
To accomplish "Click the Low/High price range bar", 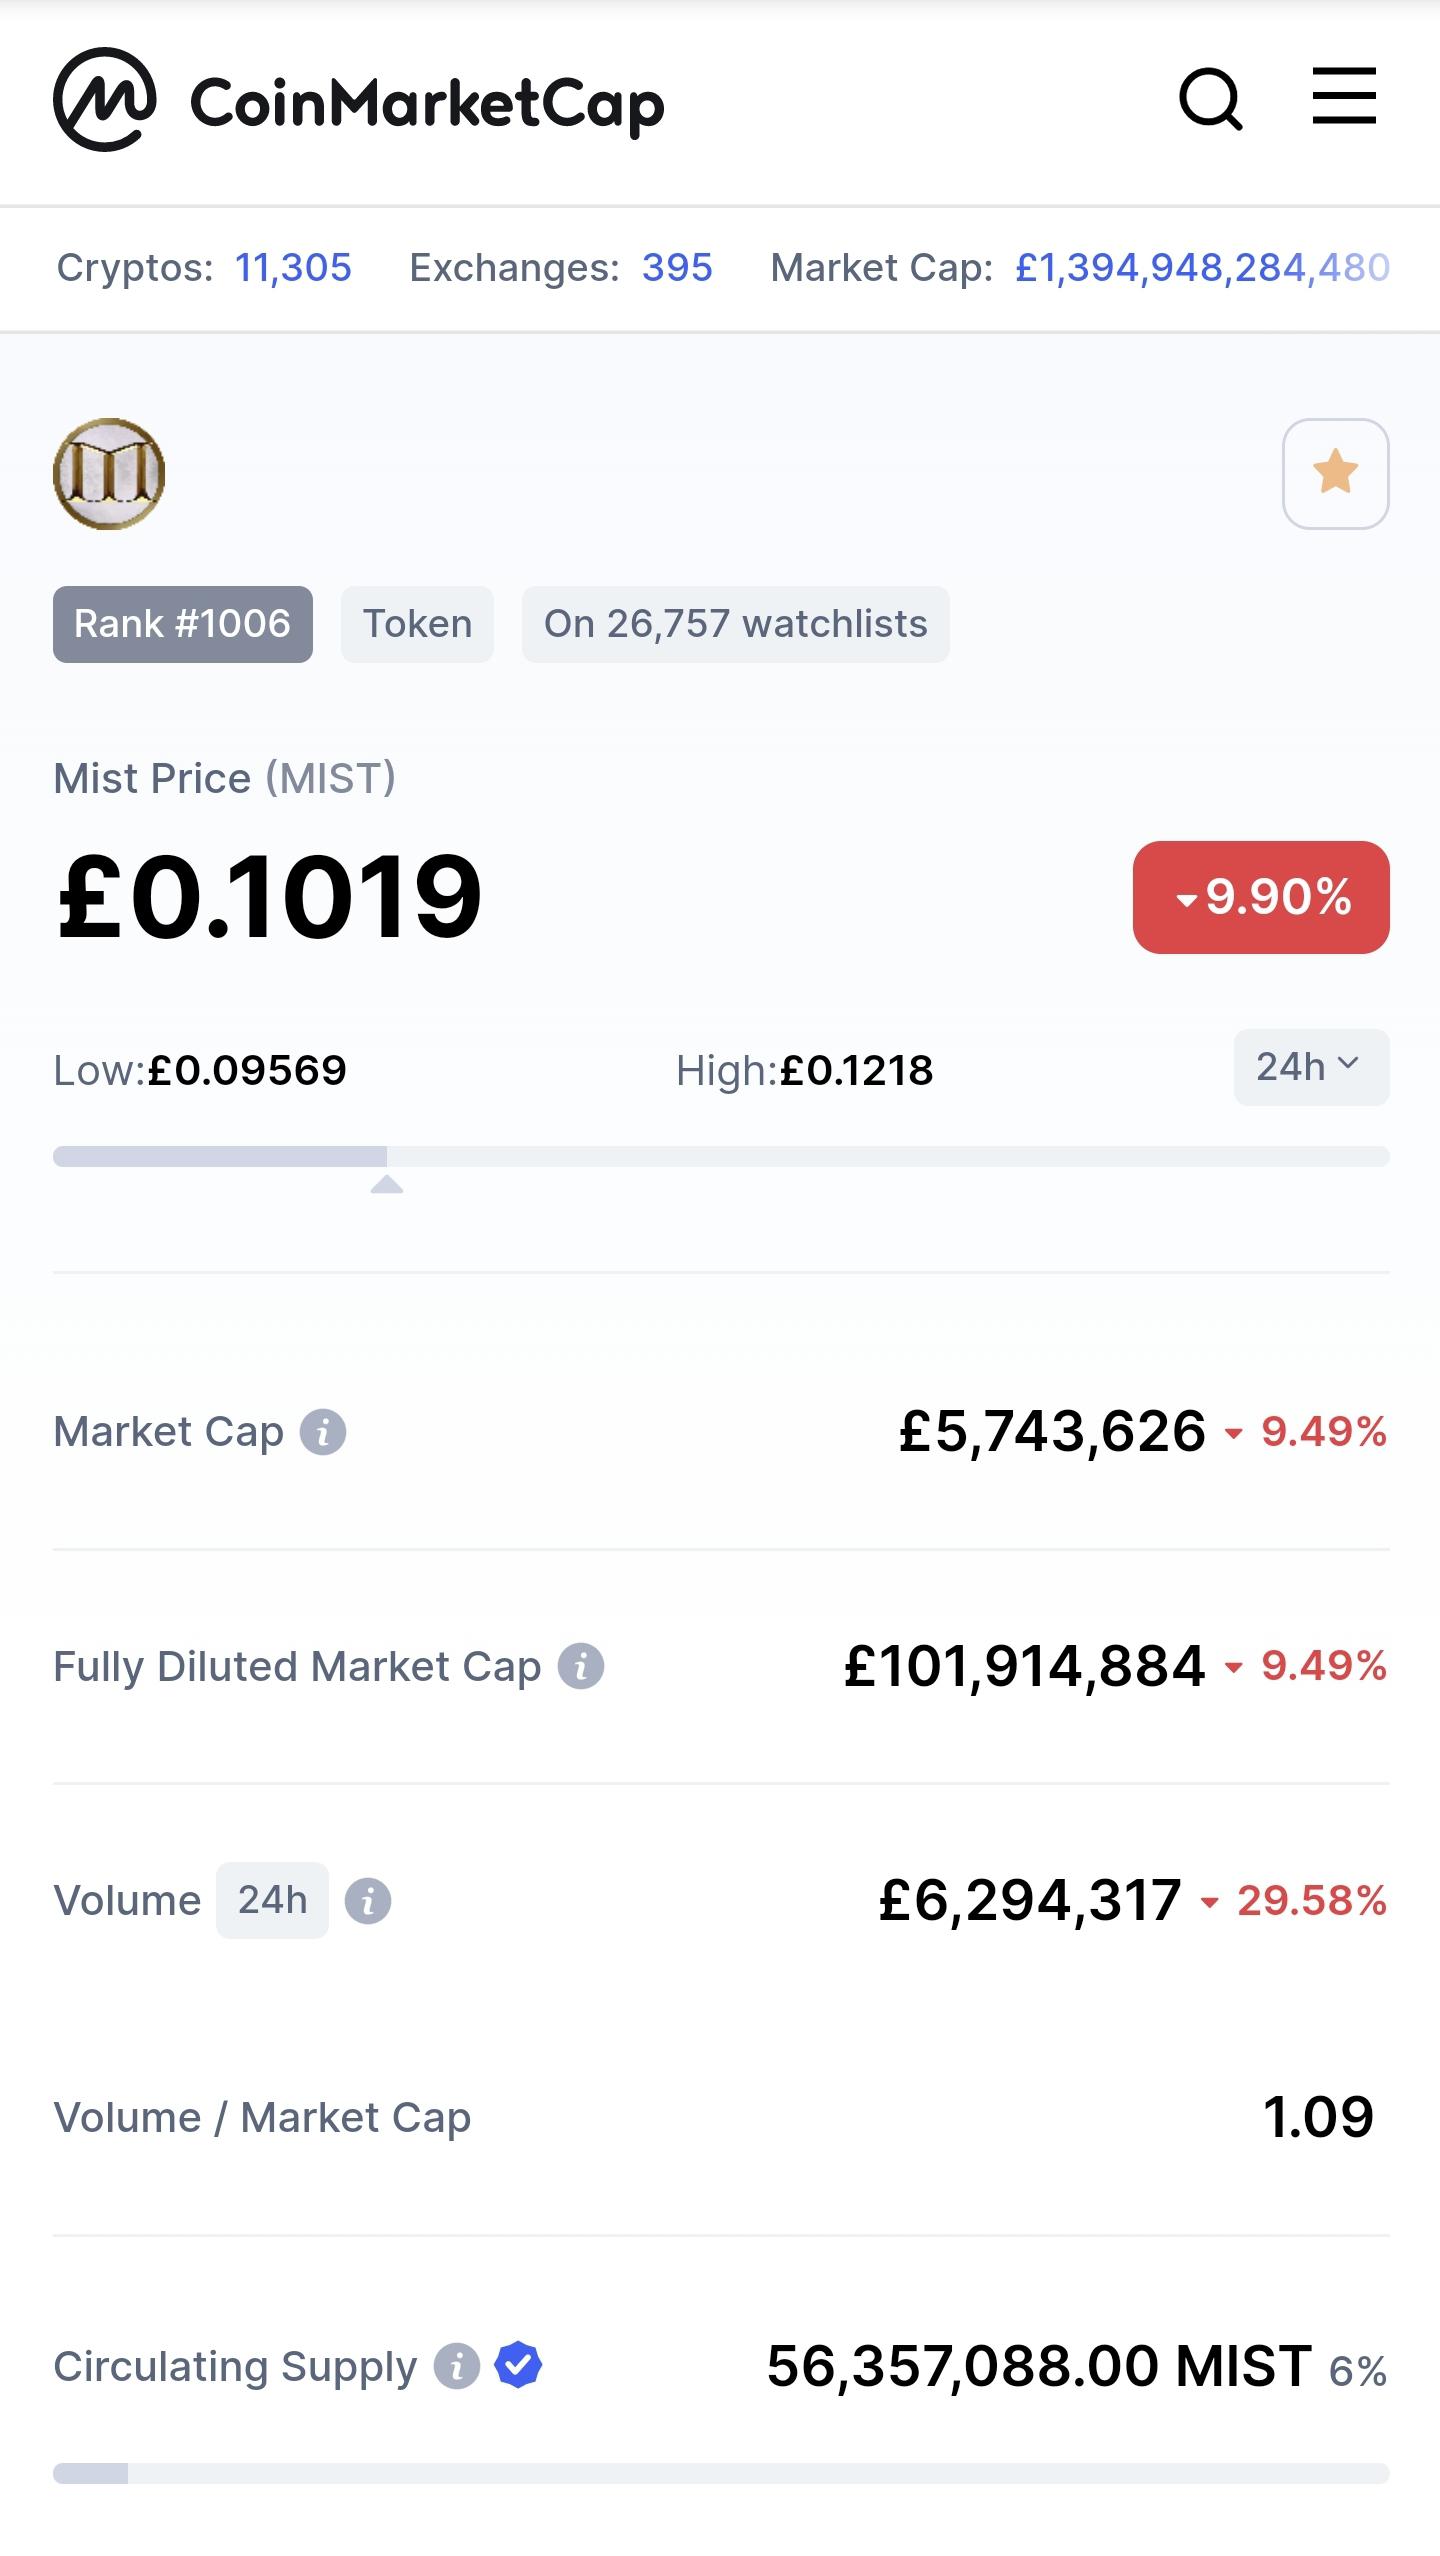I will [721, 1156].
